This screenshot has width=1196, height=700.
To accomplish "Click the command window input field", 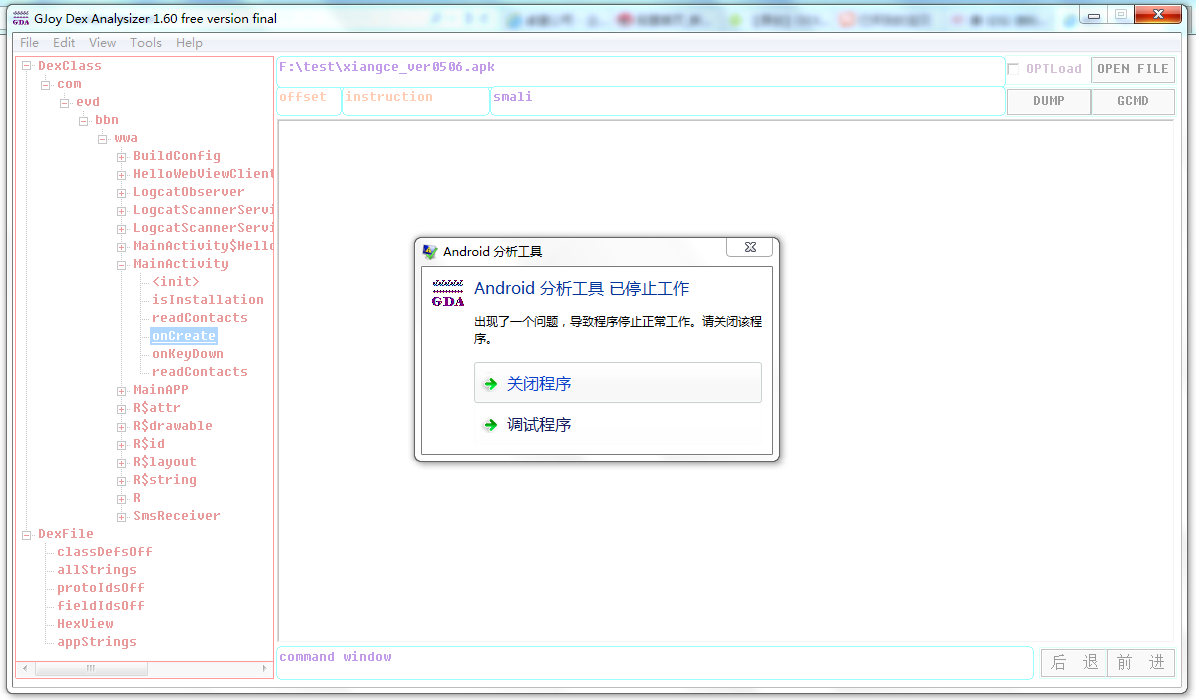I will pyautogui.click(x=655, y=663).
